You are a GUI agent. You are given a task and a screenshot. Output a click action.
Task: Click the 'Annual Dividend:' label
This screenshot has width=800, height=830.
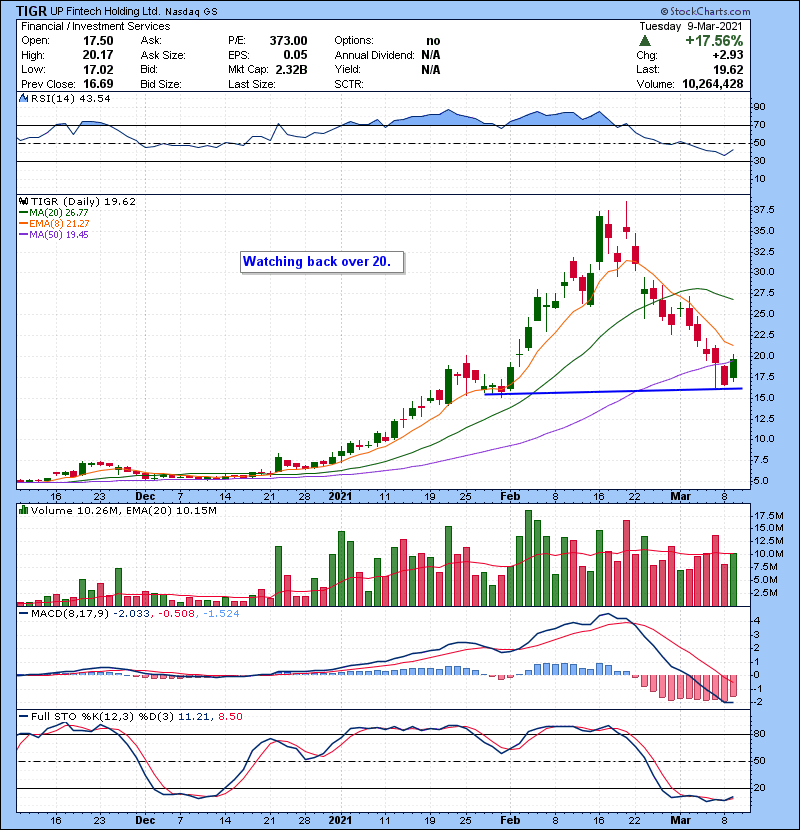tap(374, 55)
